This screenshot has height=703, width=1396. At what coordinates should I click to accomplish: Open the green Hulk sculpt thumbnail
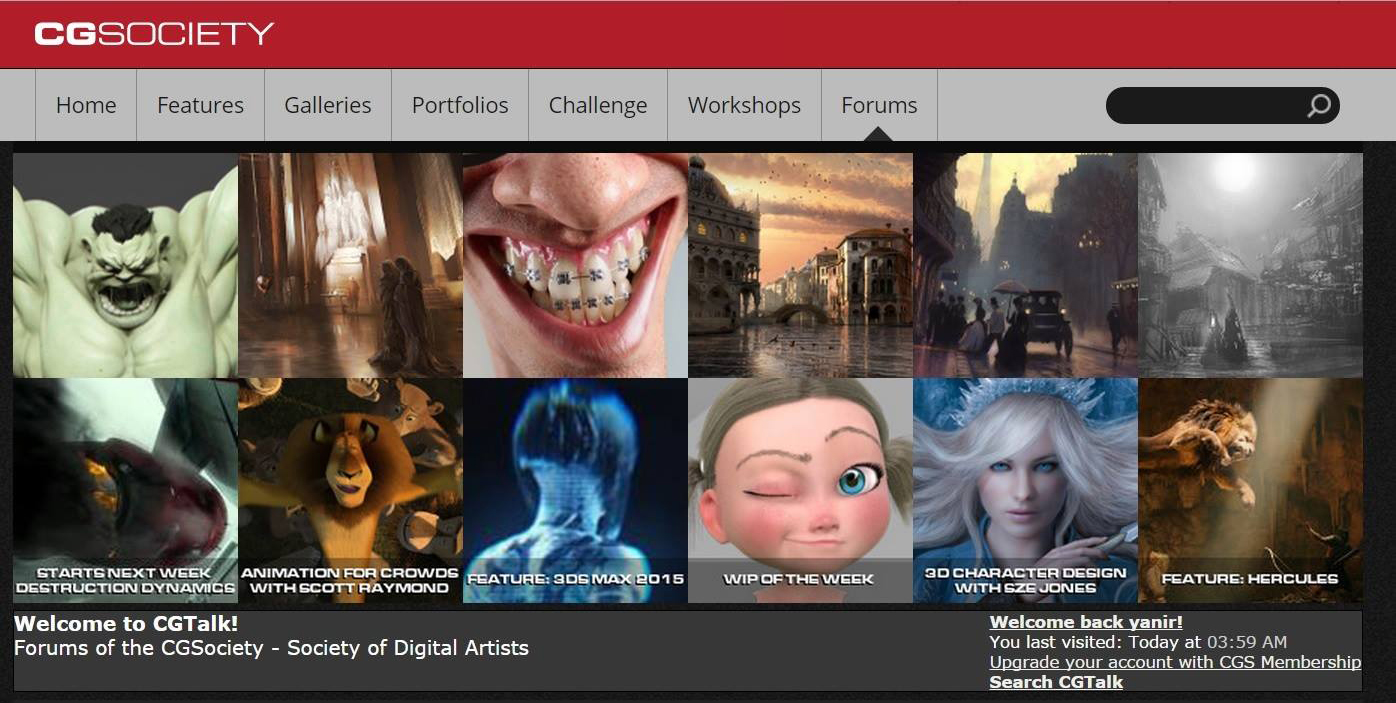[x=125, y=265]
